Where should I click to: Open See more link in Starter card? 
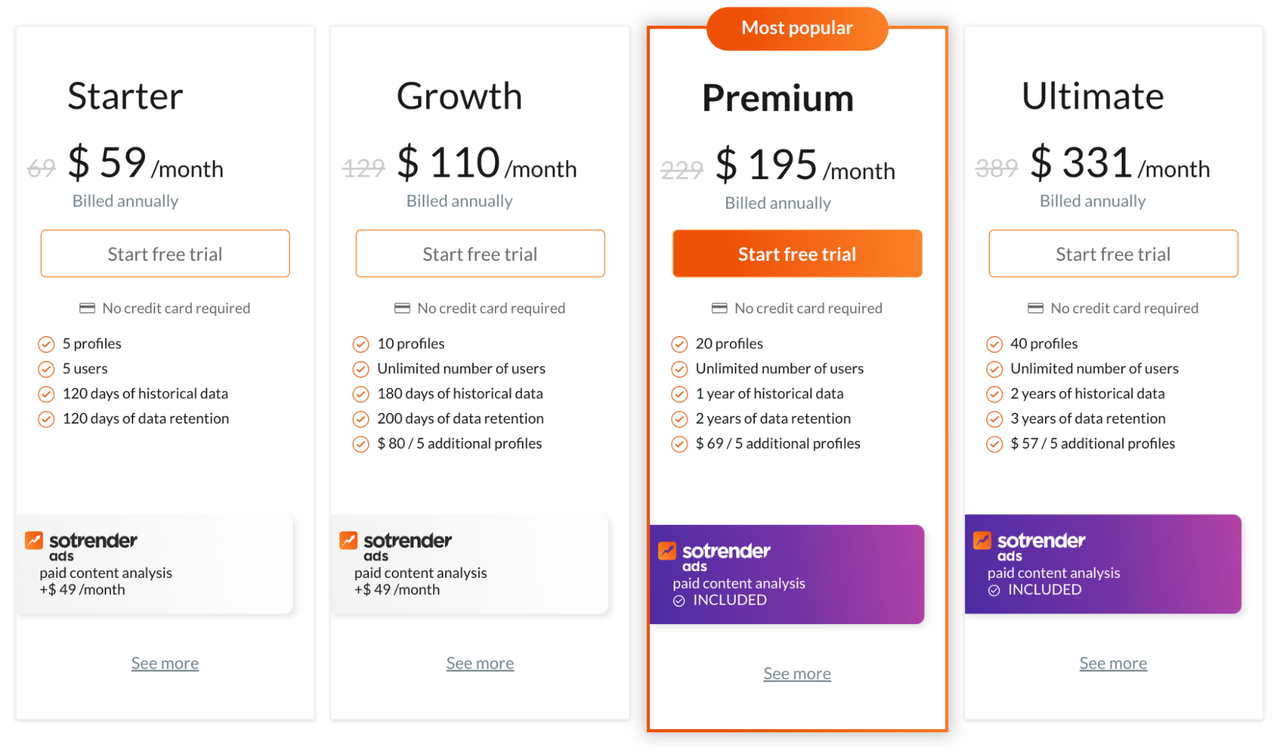point(165,663)
